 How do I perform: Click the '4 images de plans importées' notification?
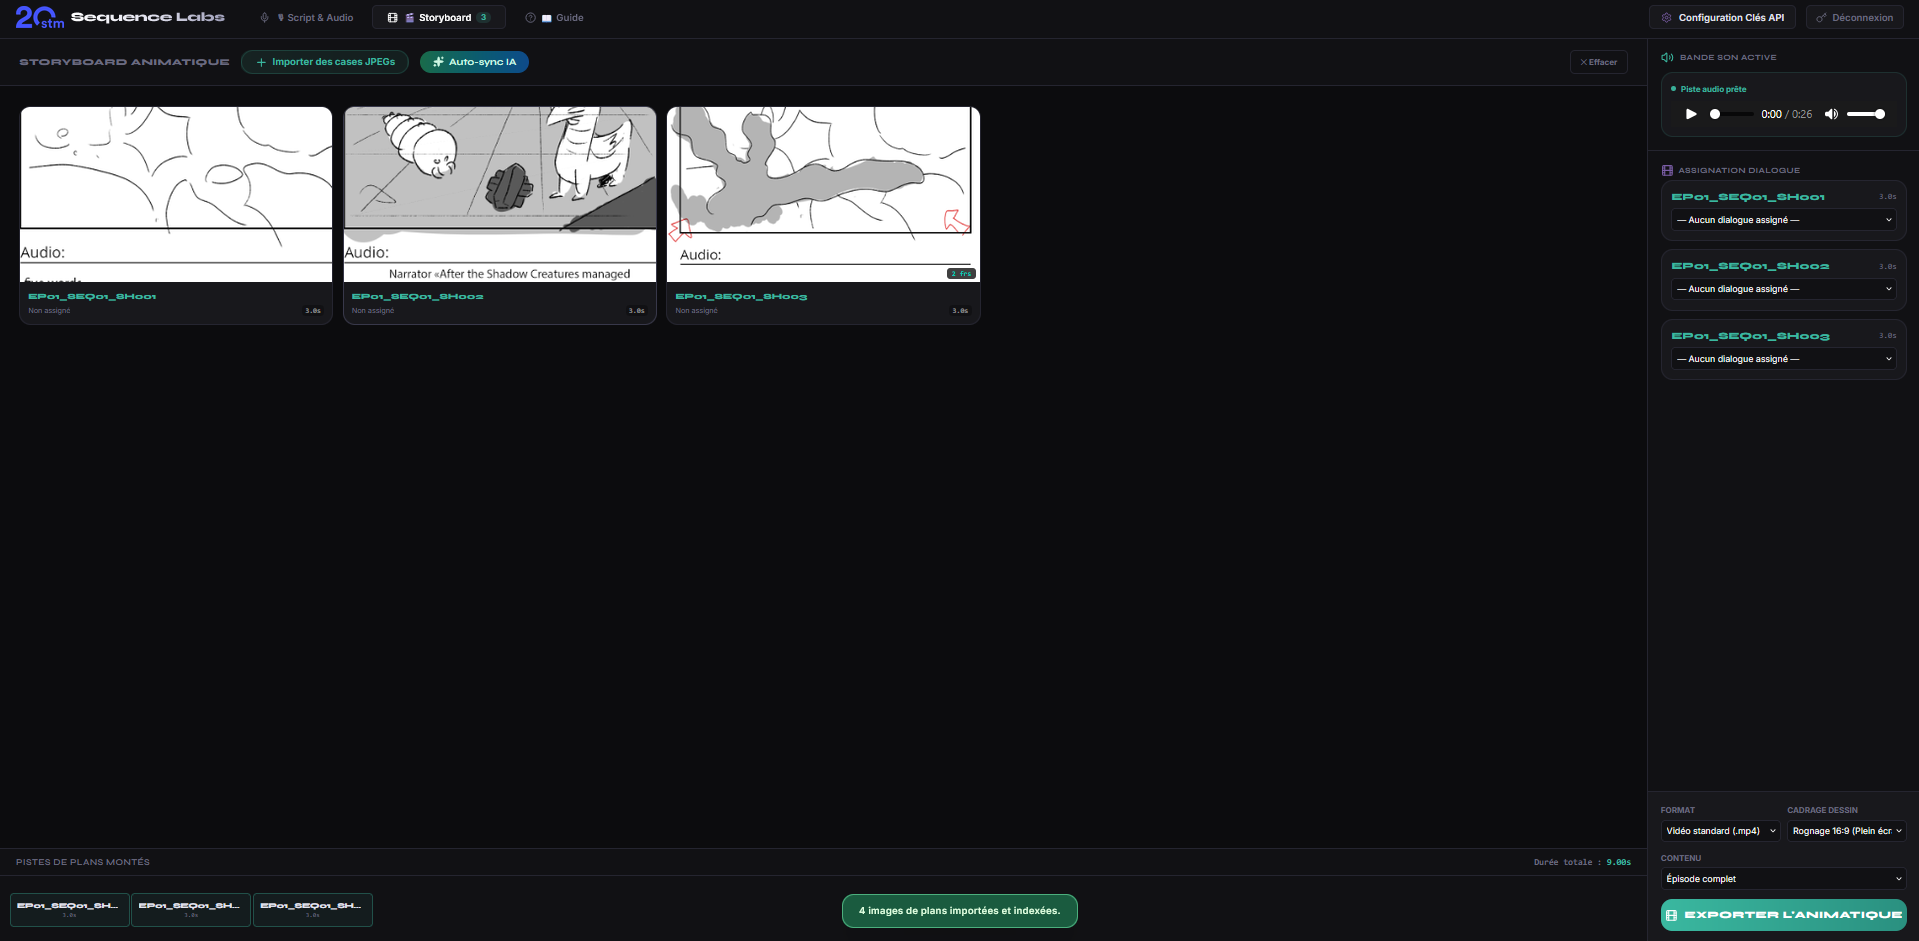click(960, 911)
